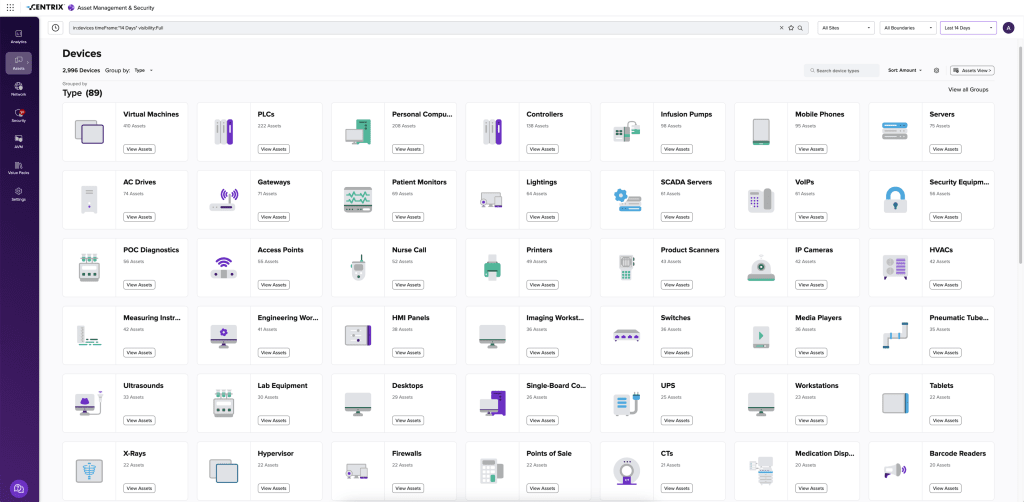
Task: Open the app launcher grid icon
Action: pos(10,7)
